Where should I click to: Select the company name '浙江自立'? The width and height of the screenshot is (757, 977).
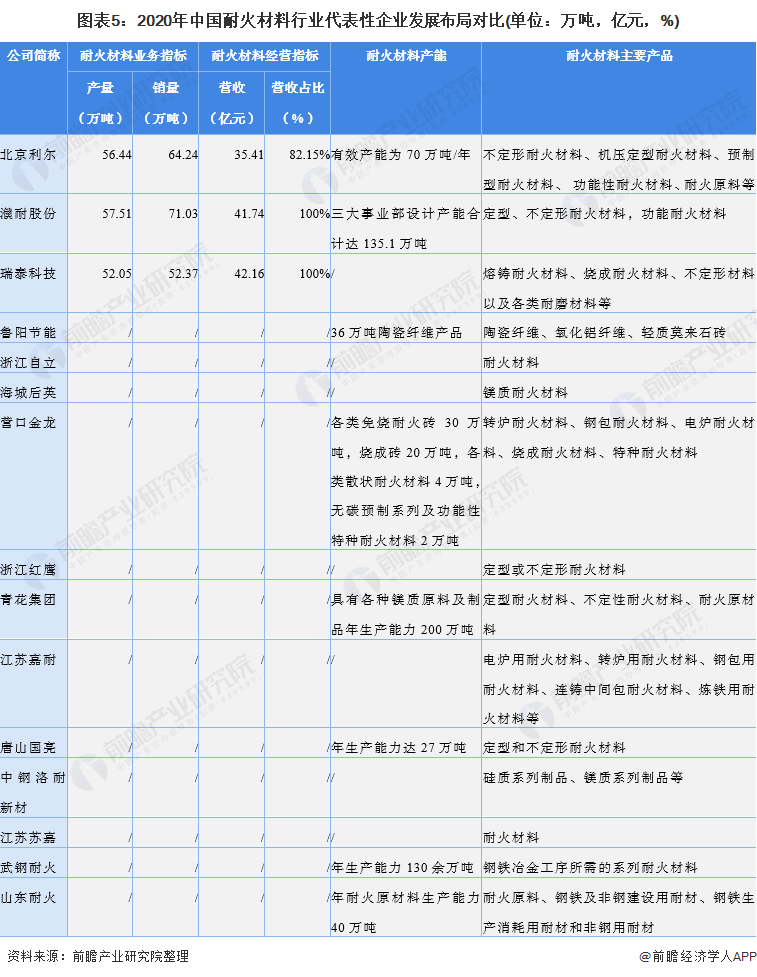point(28,363)
